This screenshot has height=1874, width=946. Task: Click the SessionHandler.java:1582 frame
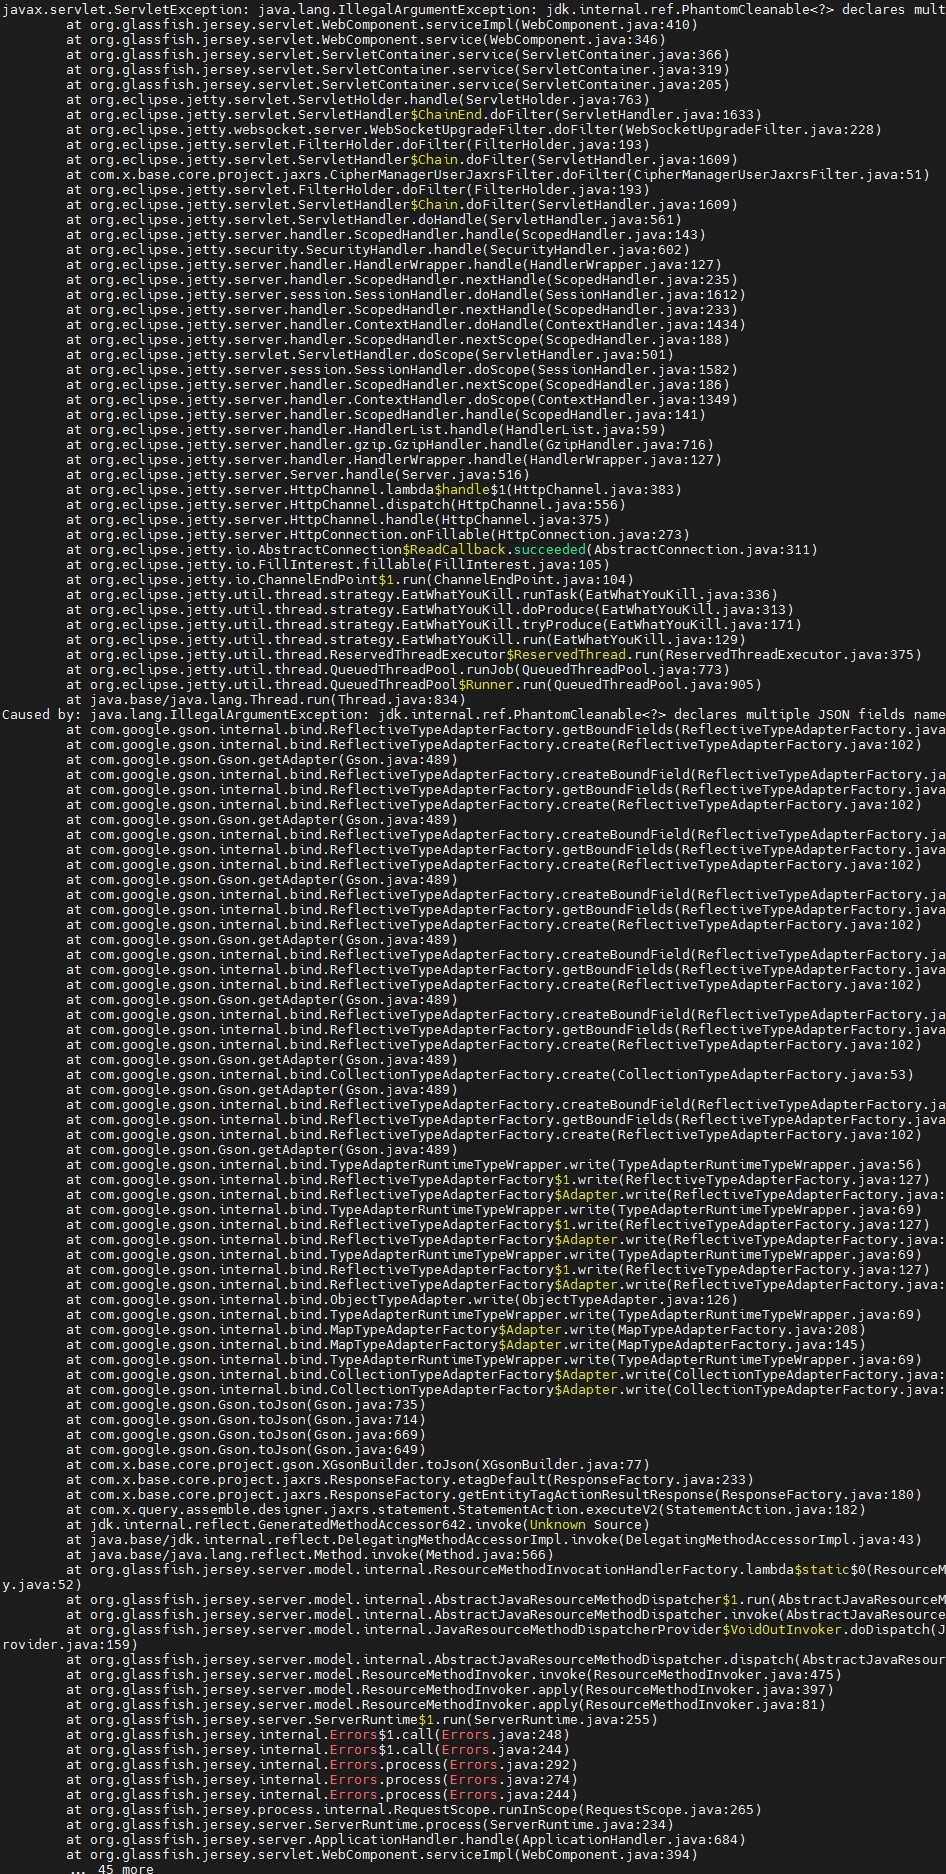tap(402, 369)
